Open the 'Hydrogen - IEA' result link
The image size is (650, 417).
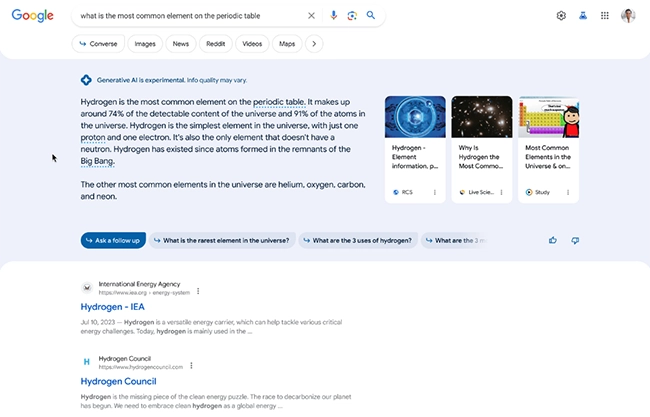(x=112, y=307)
